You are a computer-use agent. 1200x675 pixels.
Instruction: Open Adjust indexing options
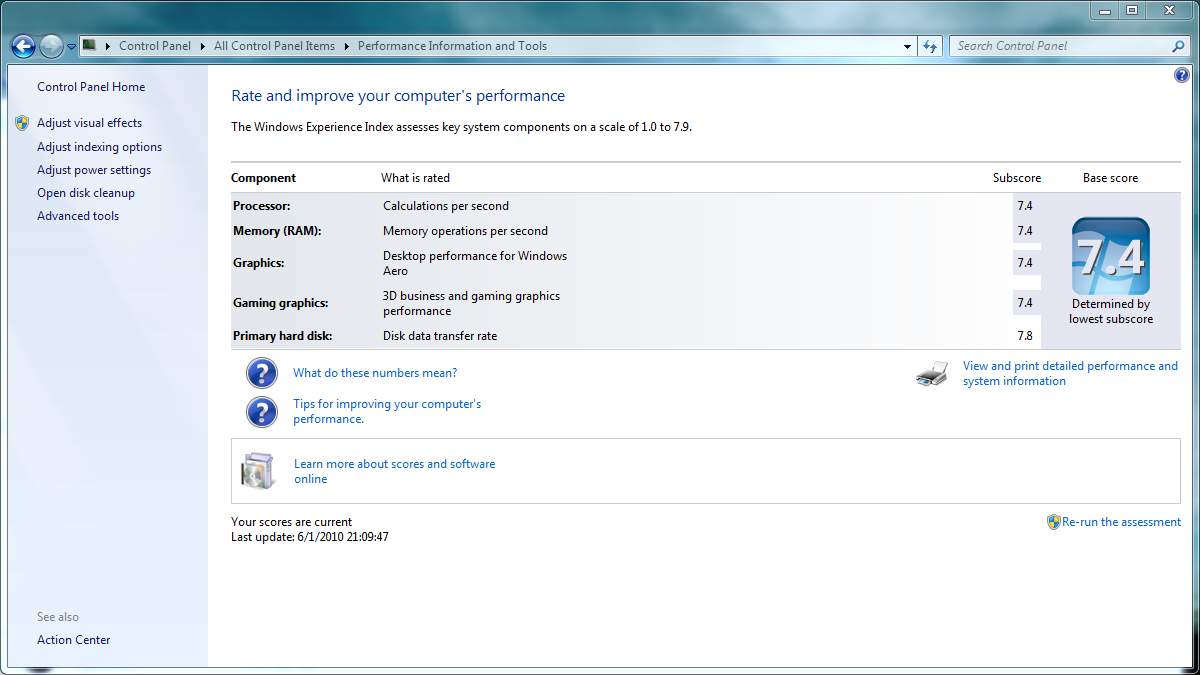tap(99, 147)
